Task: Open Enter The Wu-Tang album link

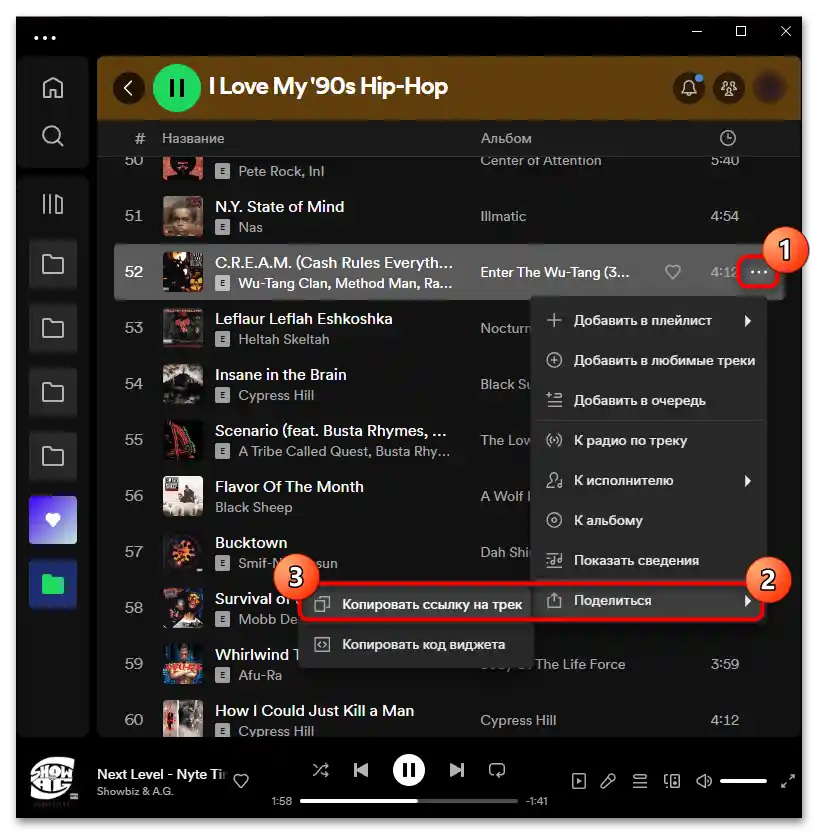Action: 555,272
